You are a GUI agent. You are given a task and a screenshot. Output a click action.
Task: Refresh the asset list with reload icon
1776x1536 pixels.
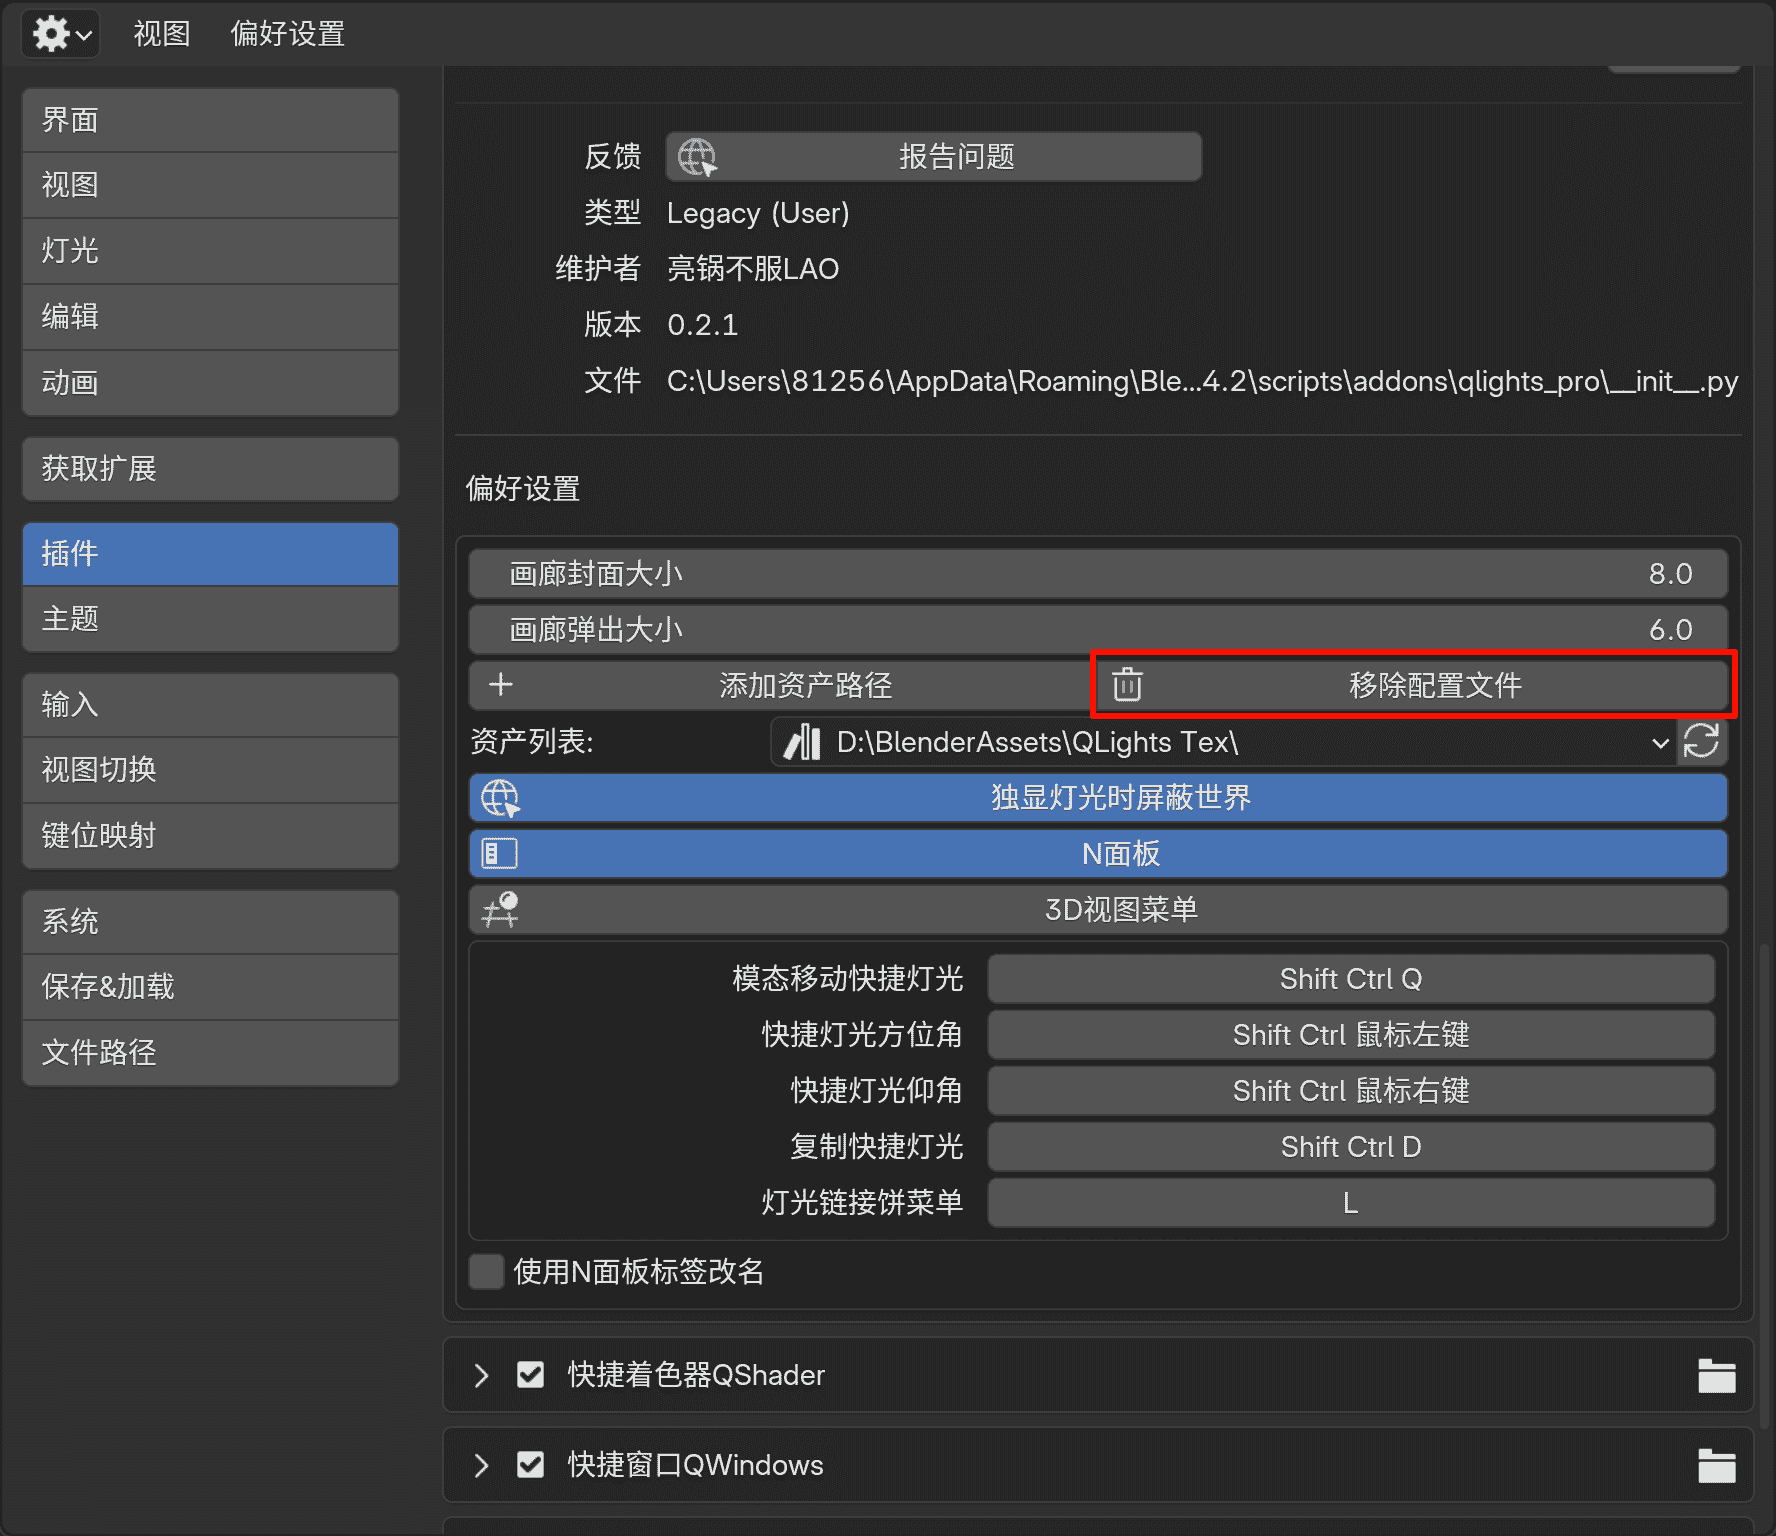[x=1702, y=742]
